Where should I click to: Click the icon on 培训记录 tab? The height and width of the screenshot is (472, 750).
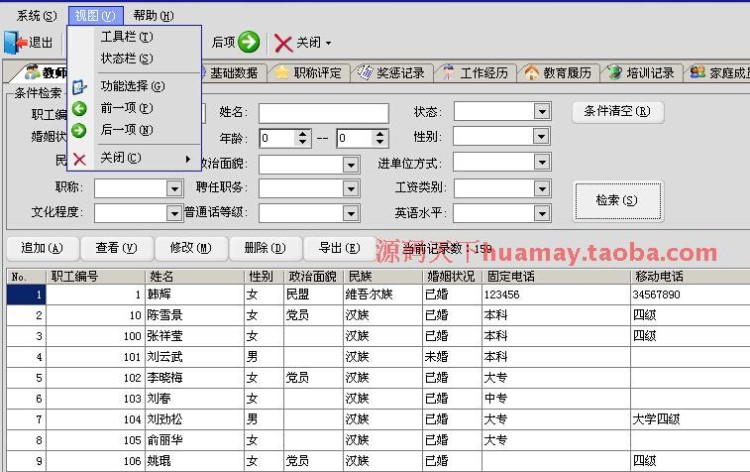click(x=615, y=73)
